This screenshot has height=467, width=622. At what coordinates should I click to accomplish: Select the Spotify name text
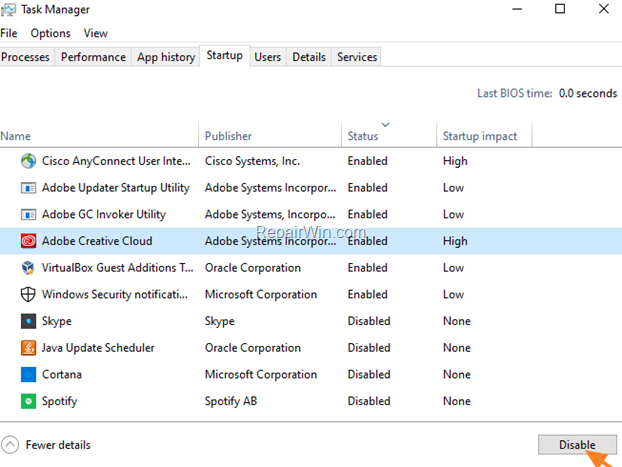tap(60, 401)
